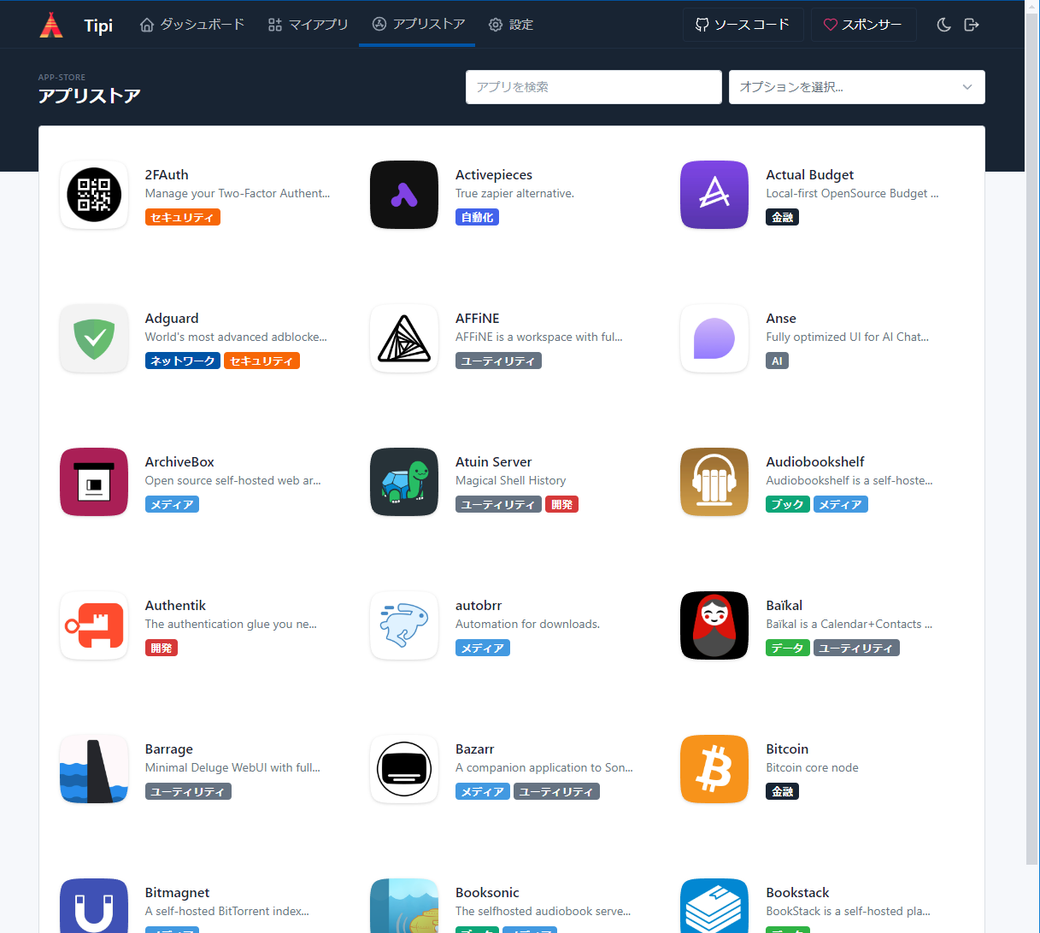Expand the オプションを選択 category dropdown

tap(856, 87)
